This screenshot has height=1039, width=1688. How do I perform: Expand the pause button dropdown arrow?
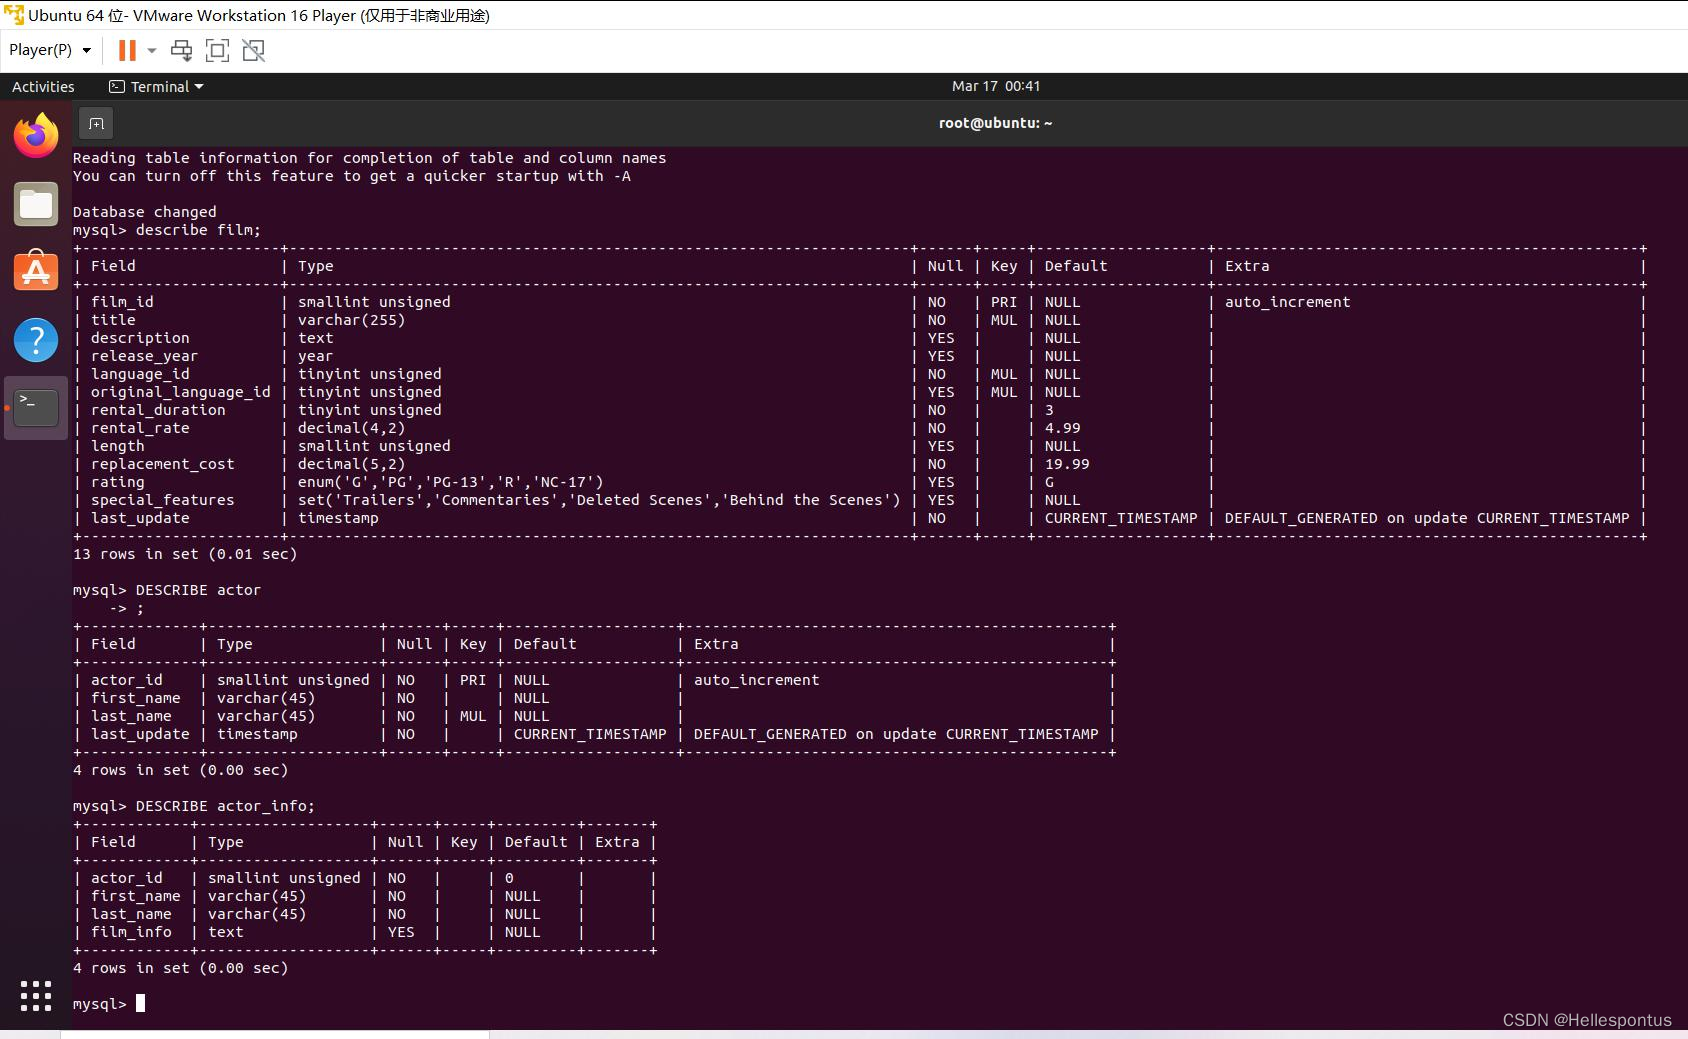[x=151, y=49]
